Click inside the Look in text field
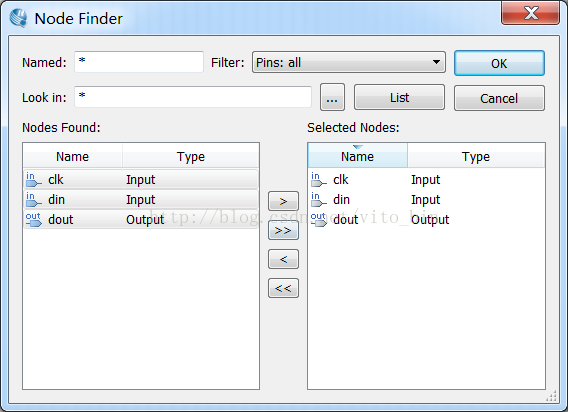The height and width of the screenshot is (412, 568). [x=193, y=97]
